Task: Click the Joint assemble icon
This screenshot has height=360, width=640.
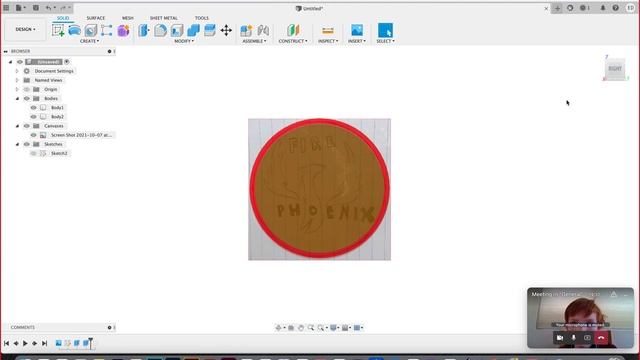Action: pyautogui.click(x=263, y=30)
